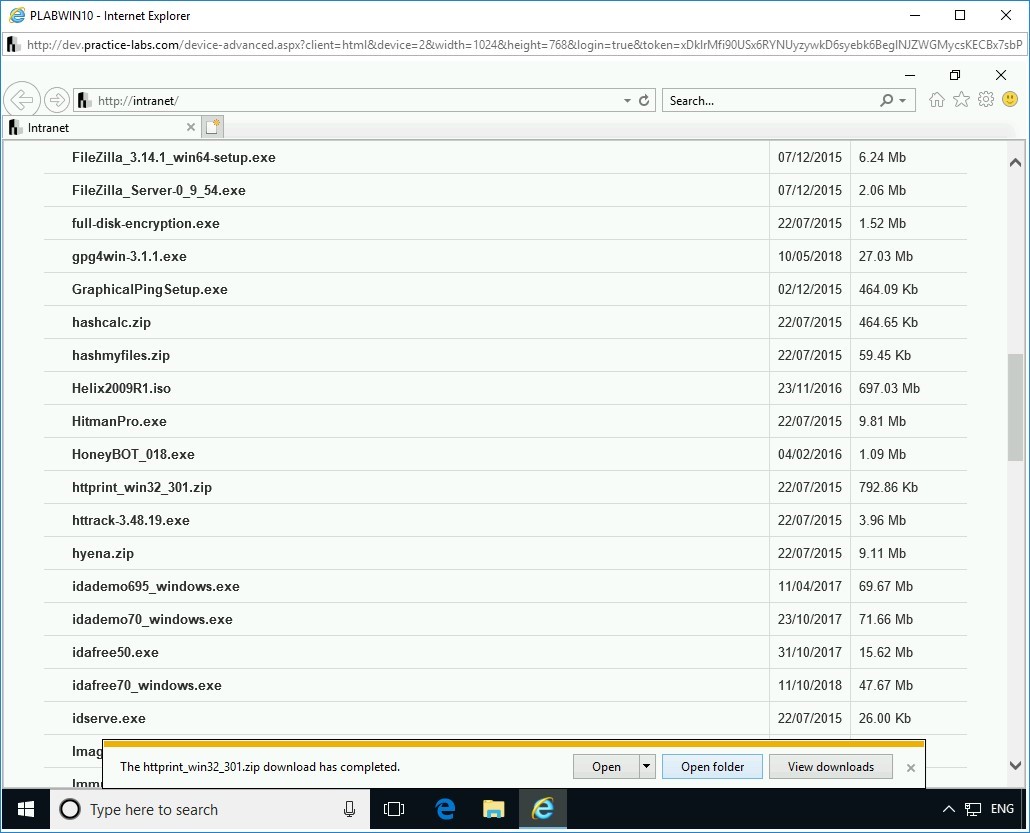The width and height of the screenshot is (1030, 833).
Task: Dismiss the download completed notification
Action: [910, 767]
